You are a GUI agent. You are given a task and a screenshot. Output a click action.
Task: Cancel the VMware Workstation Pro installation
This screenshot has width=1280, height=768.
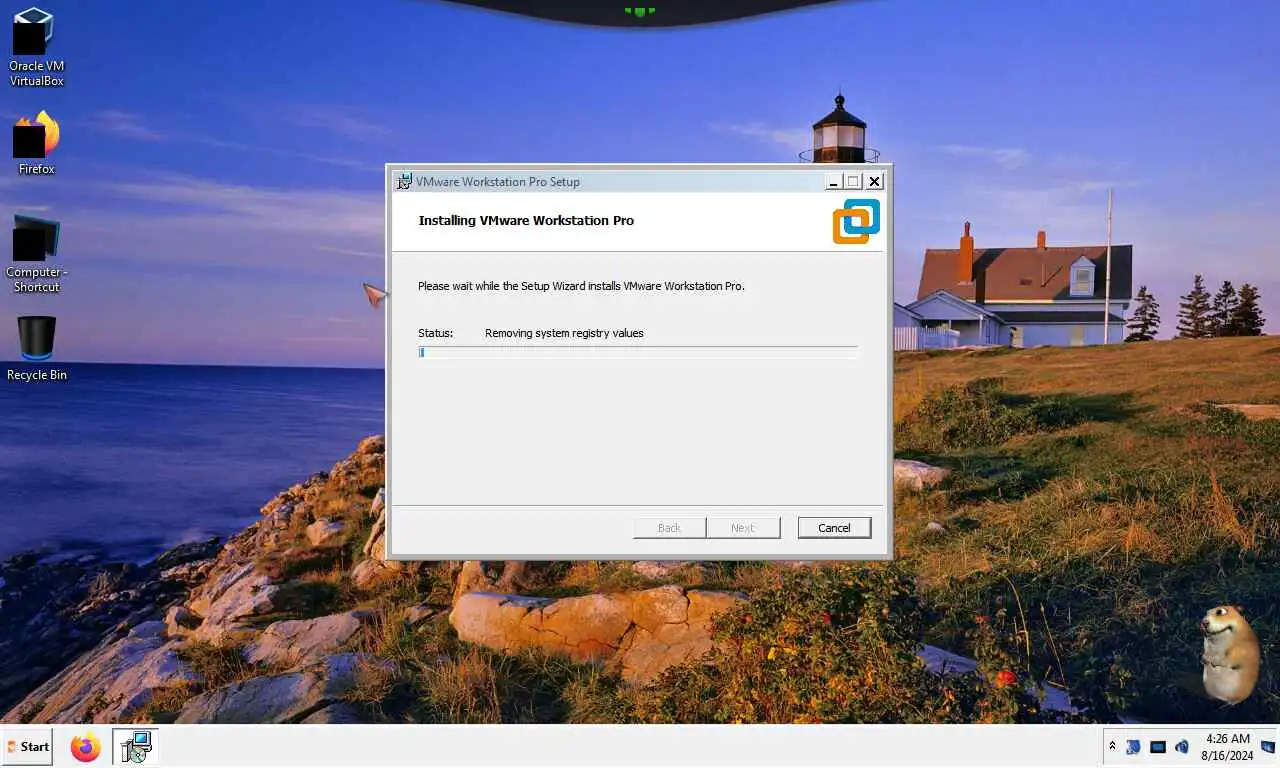coord(834,528)
